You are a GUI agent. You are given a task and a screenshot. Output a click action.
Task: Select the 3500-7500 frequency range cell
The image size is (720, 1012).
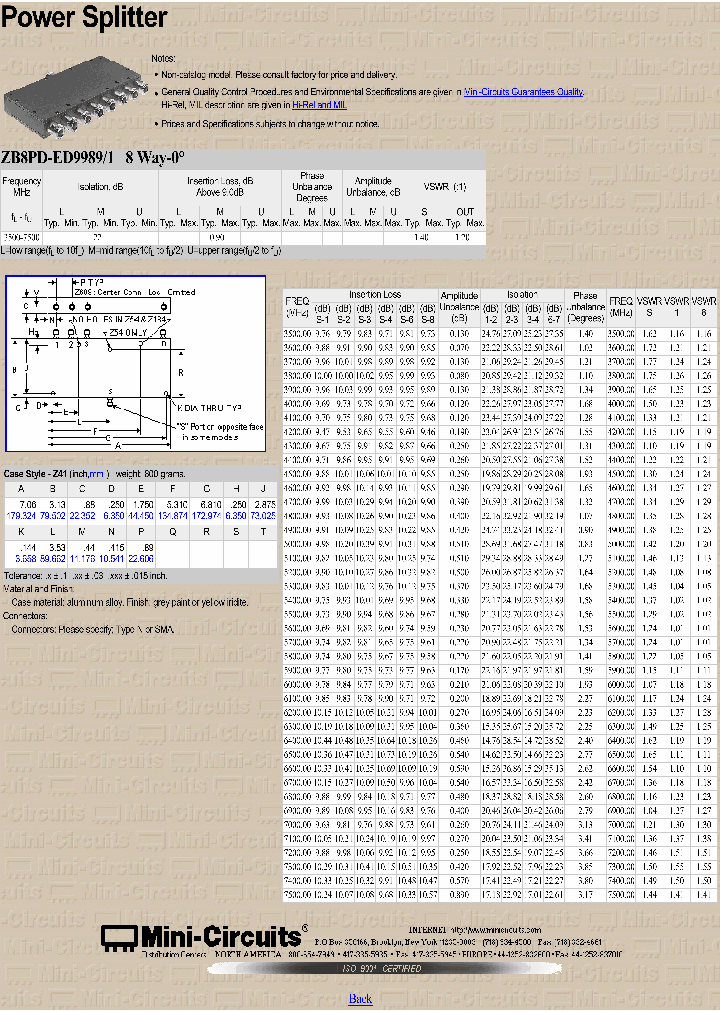click(x=21, y=238)
